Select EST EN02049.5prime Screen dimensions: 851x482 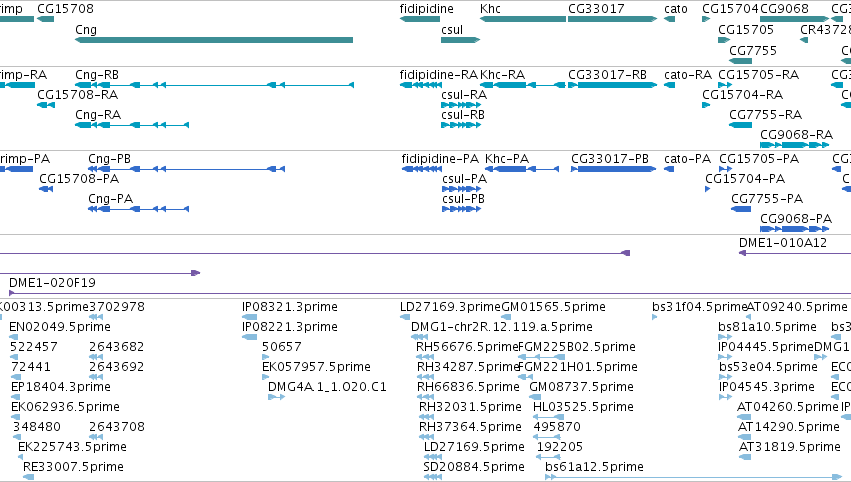point(14,338)
